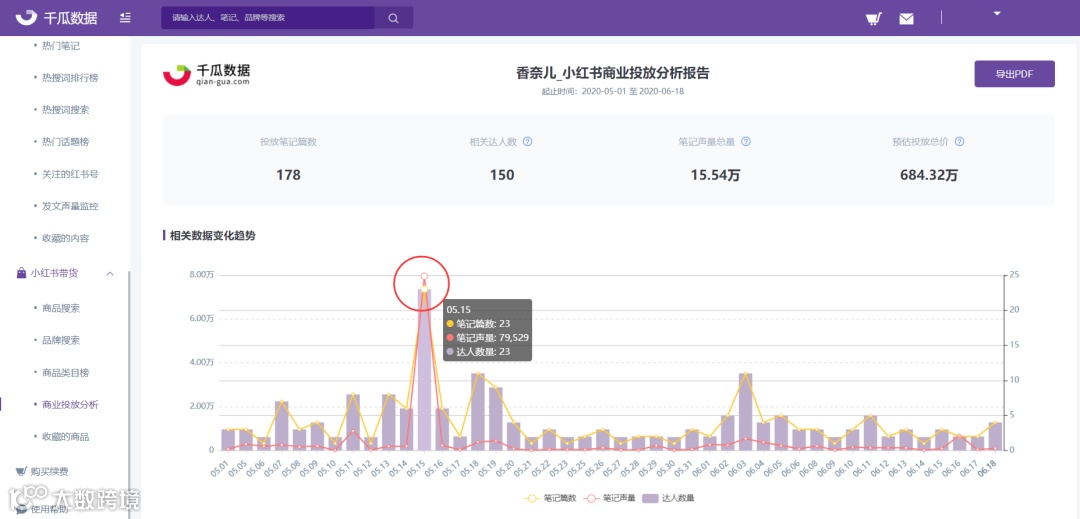Collapse the sidebar with menu toggle icon
1080x519 pixels.
tap(125, 18)
